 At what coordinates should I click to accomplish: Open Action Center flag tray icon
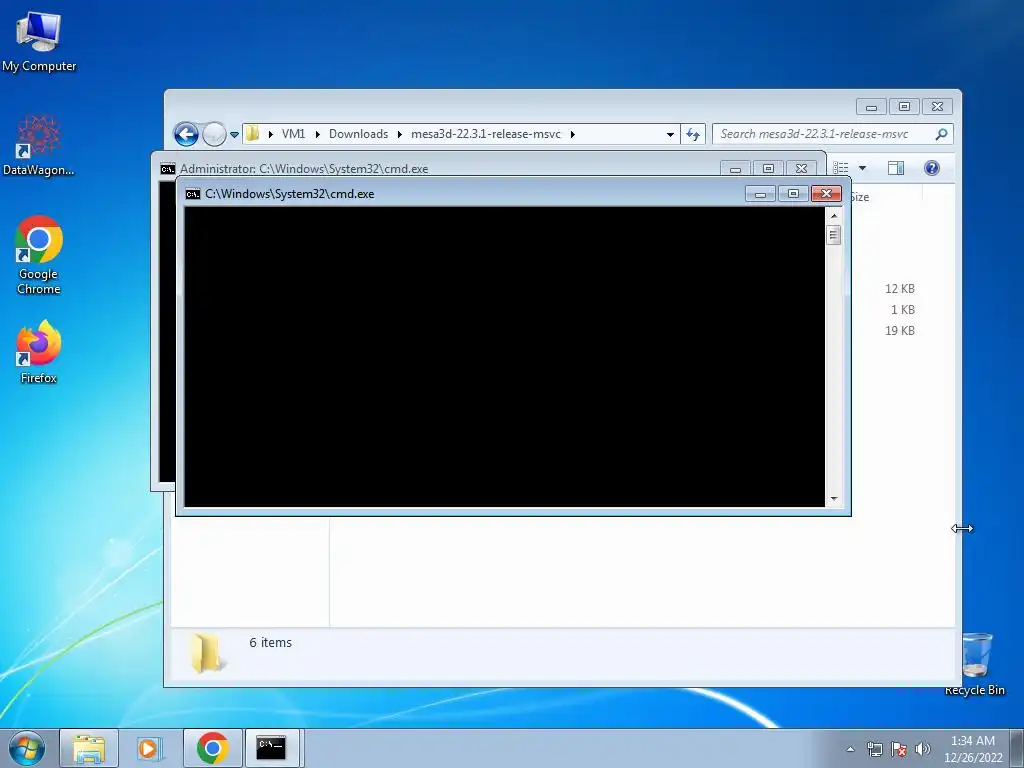[899, 749]
